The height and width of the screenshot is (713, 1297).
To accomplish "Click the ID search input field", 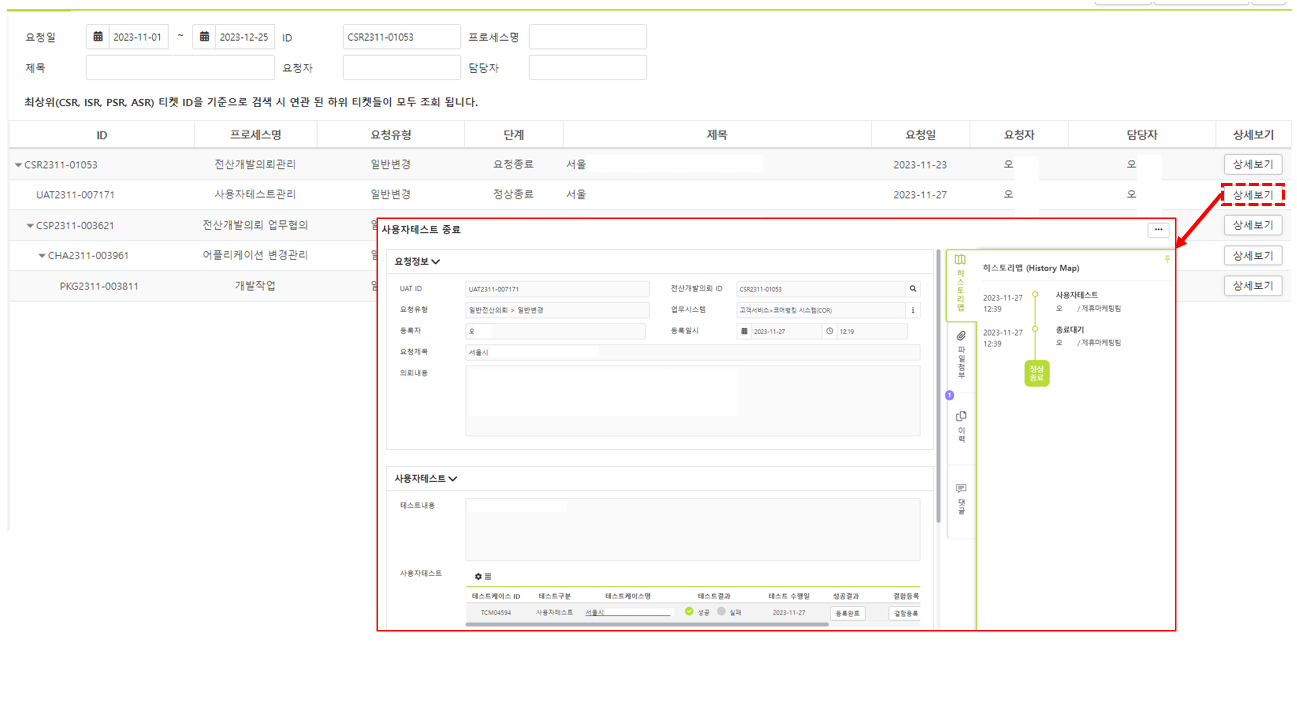I will 401,37.
